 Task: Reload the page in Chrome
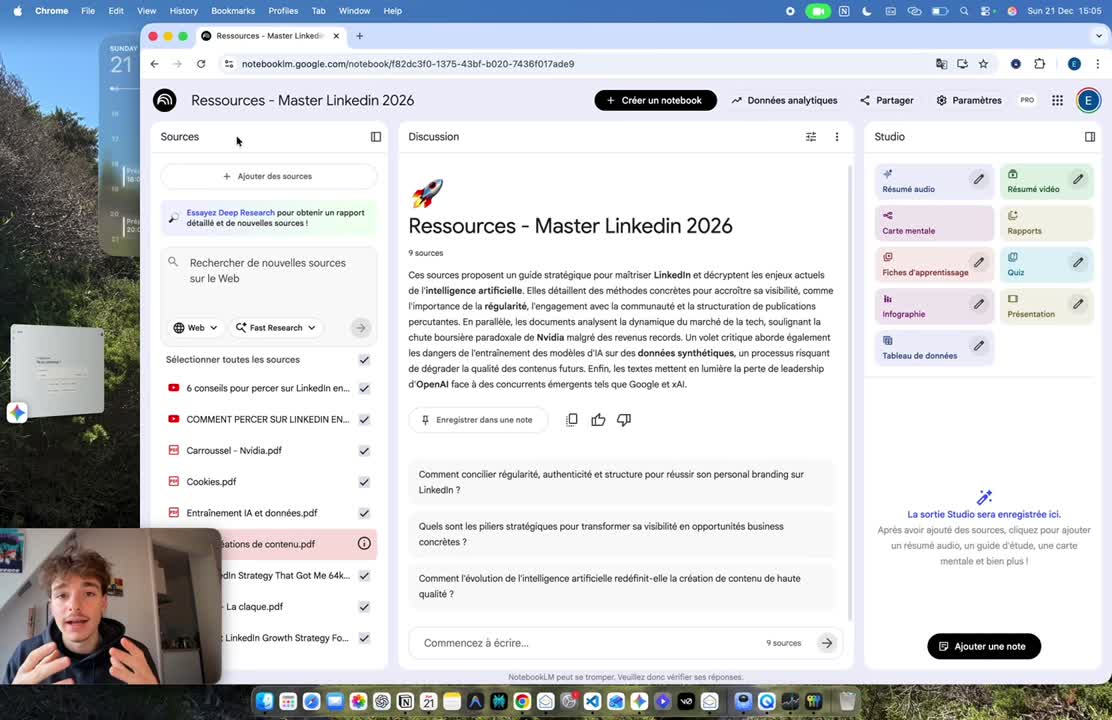pyautogui.click(x=201, y=64)
